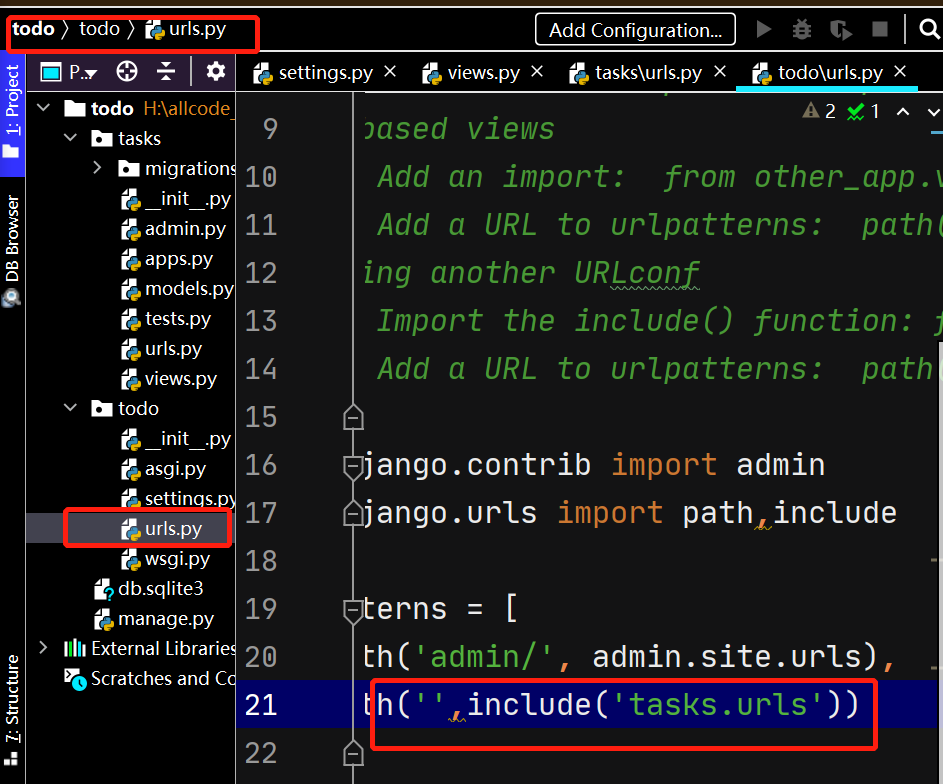Screen dimensions: 943x784
Task: Click the typo count checkmark indicator
Action: click(x=863, y=111)
